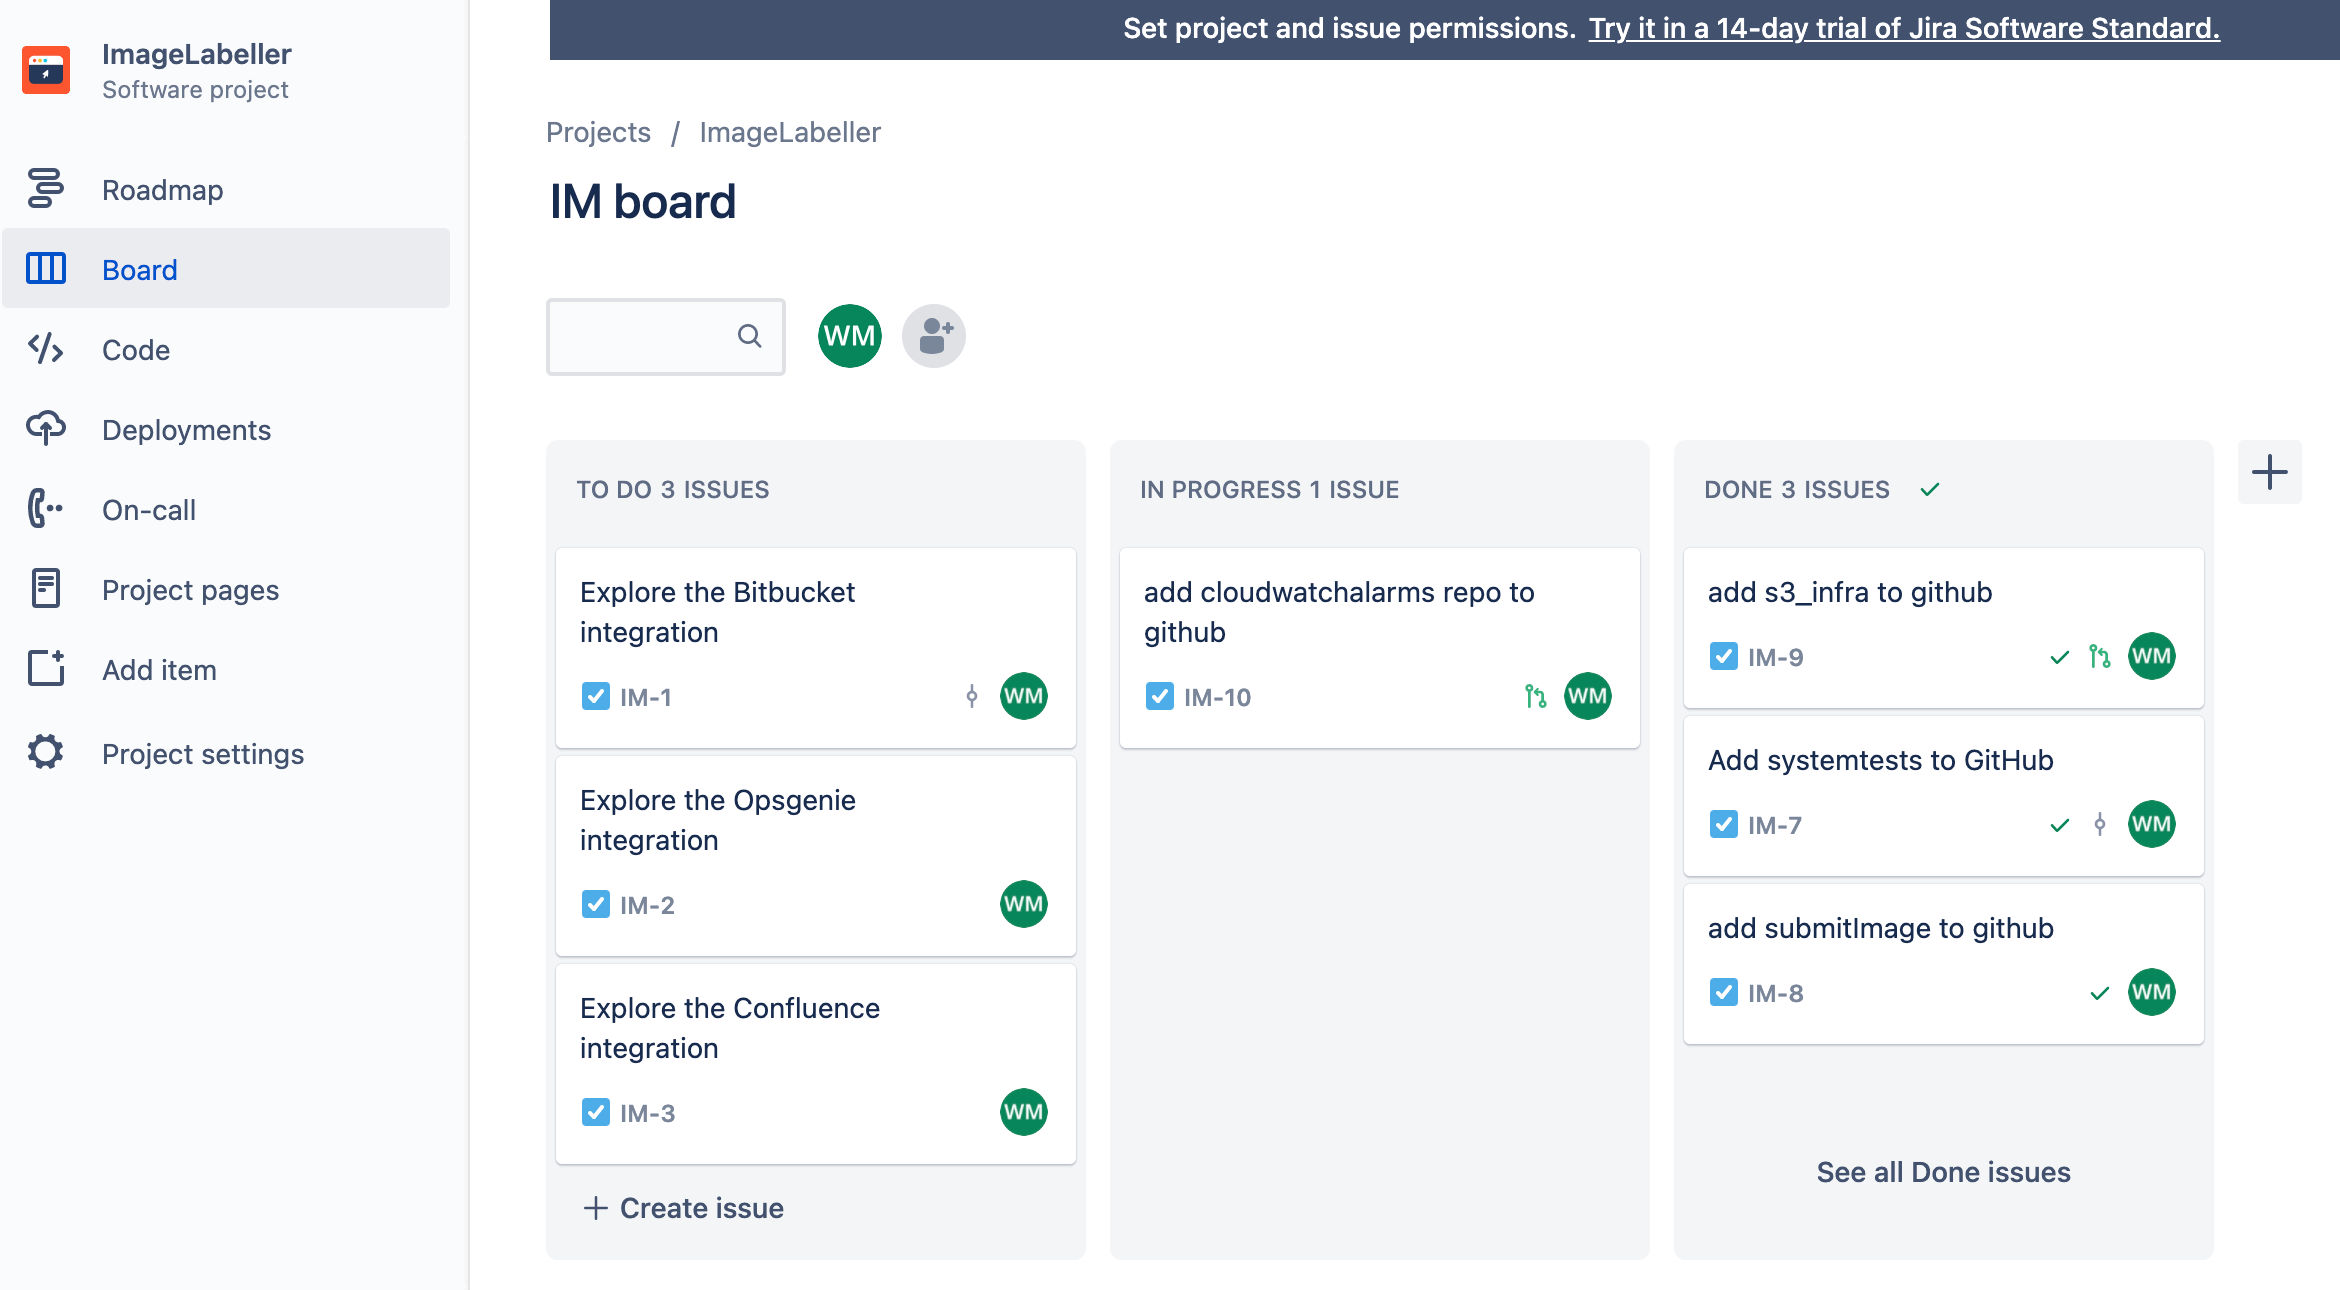Viewport: 2340px width, 1290px height.
Task: Click the Board icon in sidebar
Action: [44, 268]
